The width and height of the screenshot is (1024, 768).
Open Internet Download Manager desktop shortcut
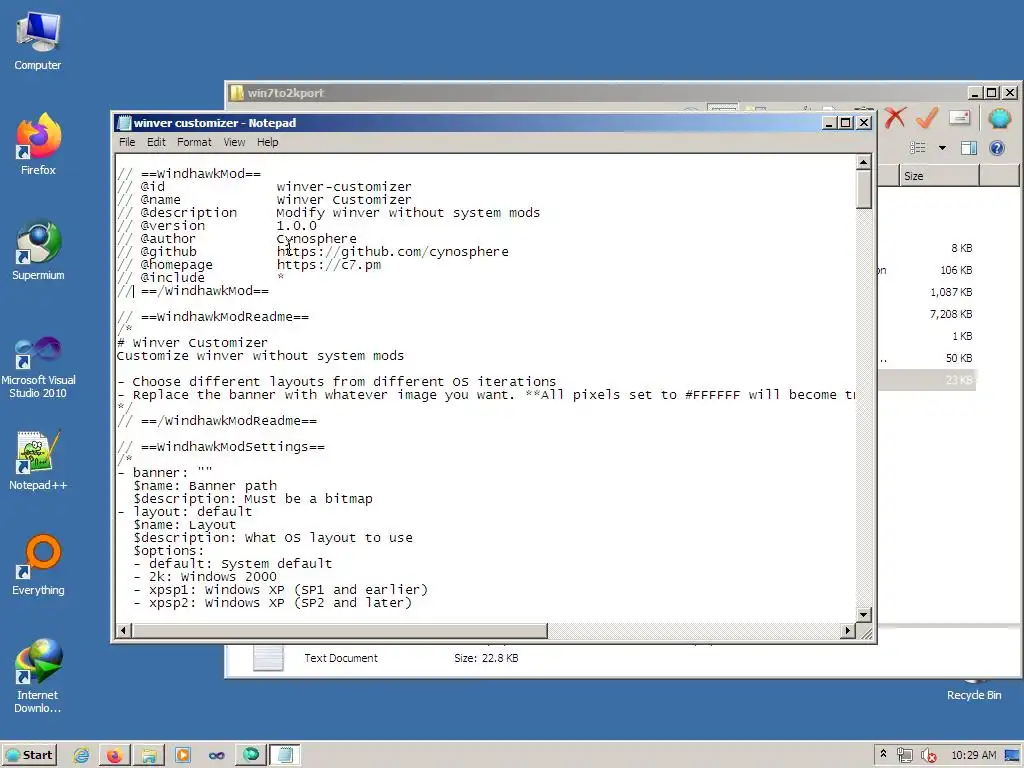tap(38, 676)
